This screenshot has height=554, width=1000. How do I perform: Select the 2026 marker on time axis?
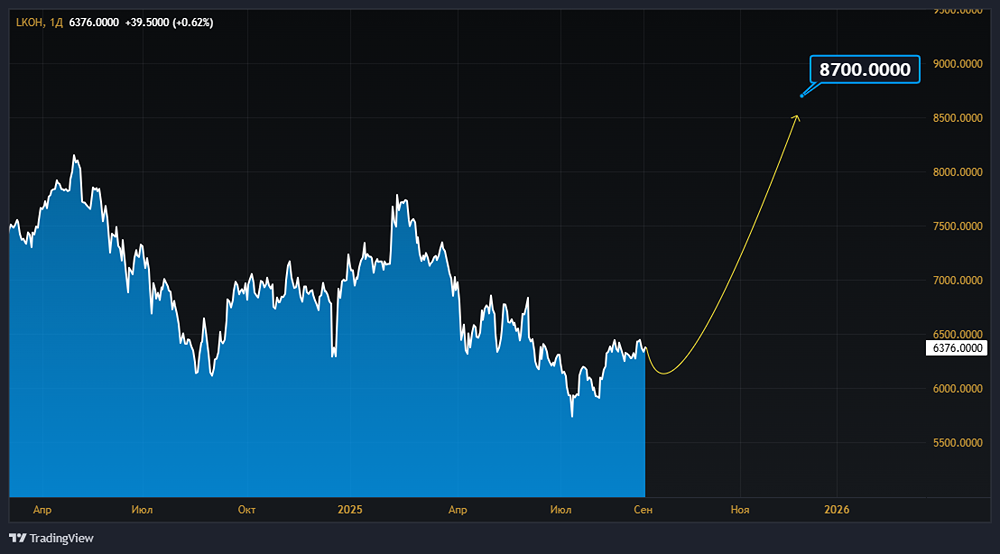[x=837, y=509]
